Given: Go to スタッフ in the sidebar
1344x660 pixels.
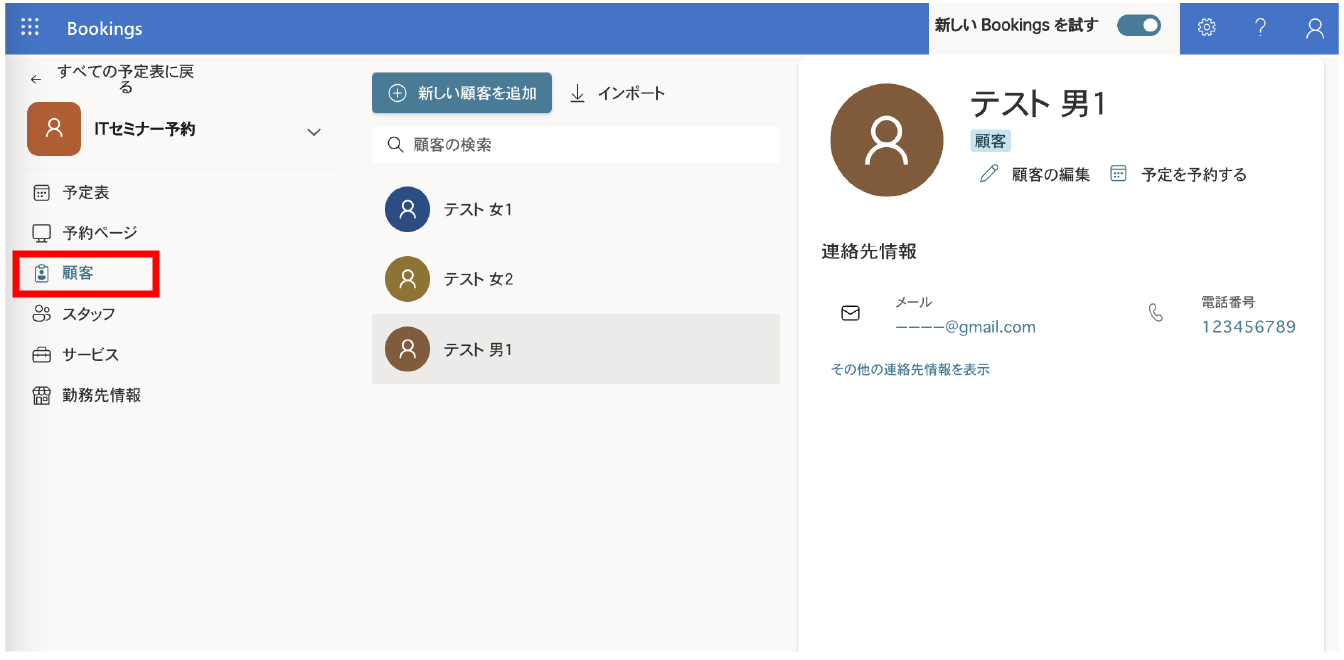Looking at the screenshot, I should pos(88,314).
